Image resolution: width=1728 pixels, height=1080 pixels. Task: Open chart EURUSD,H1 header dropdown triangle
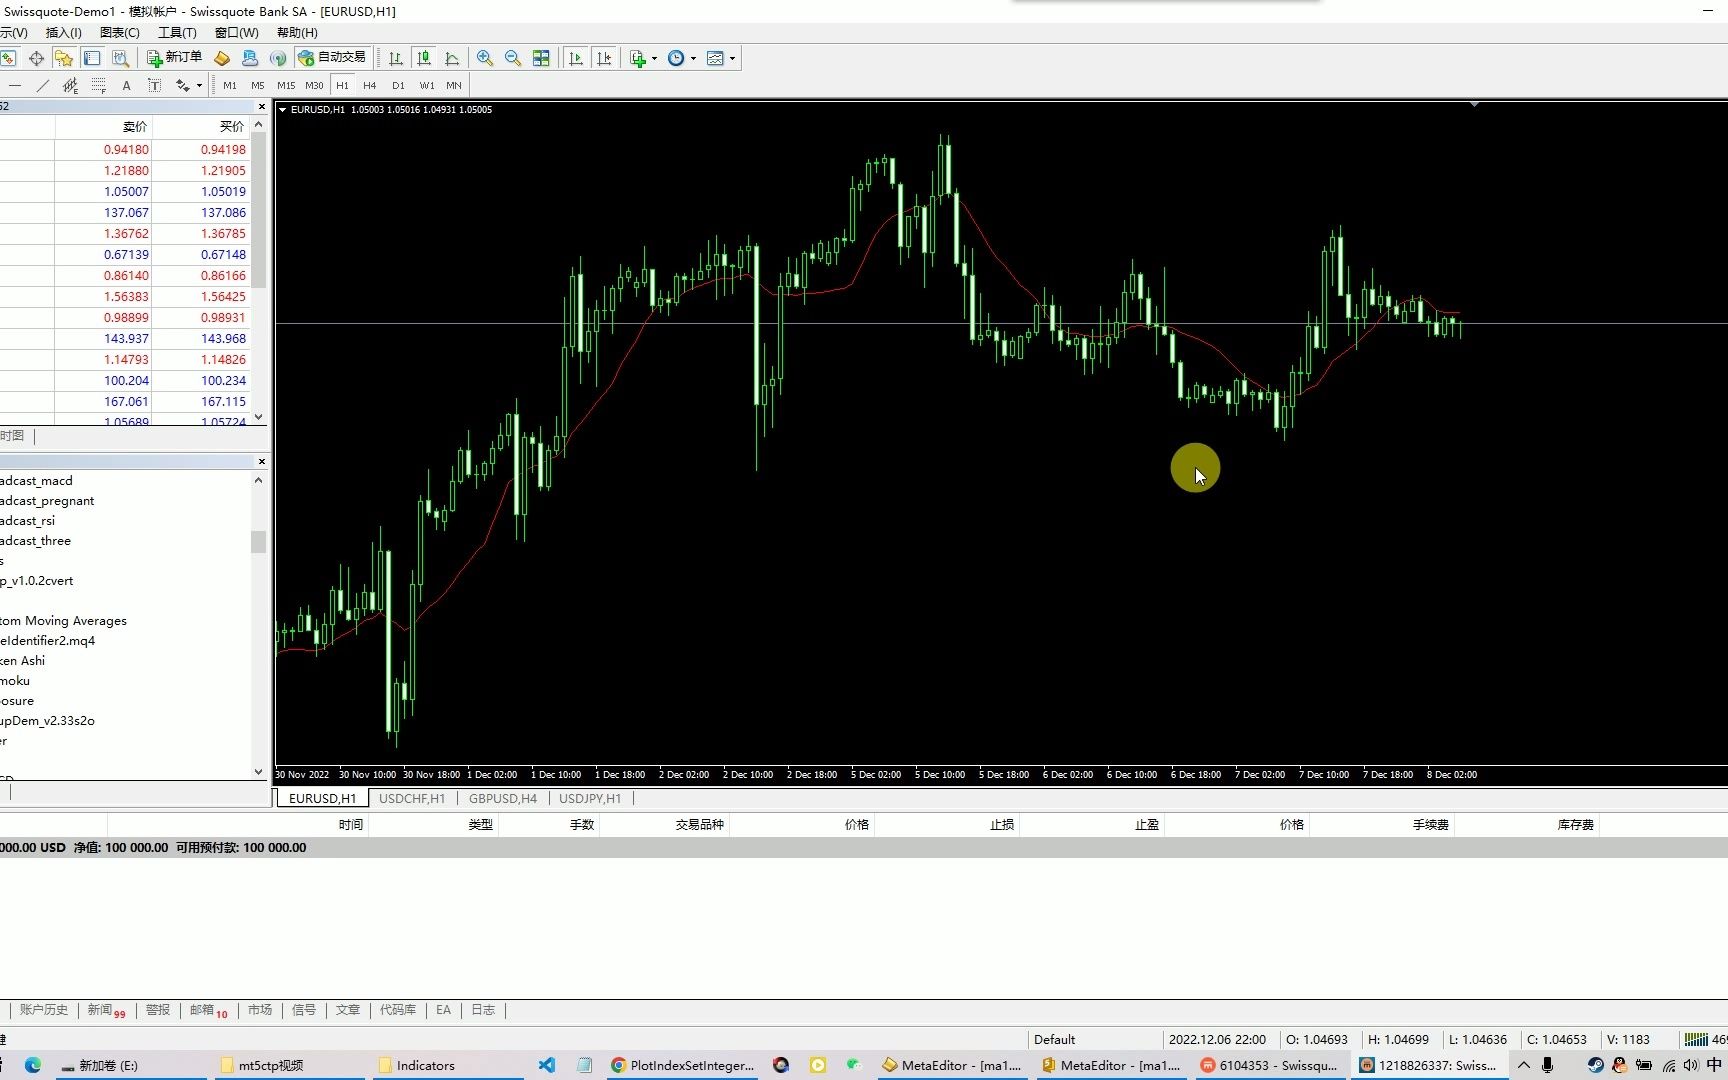283,110
